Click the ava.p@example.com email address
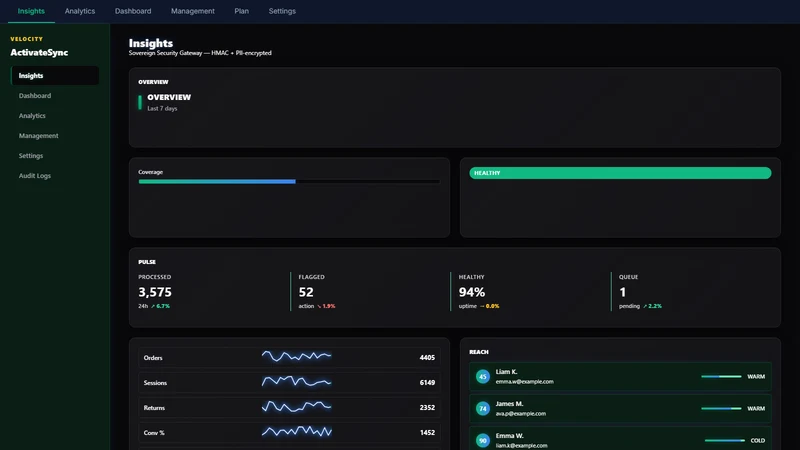Screen dimensions: 800x450 pyautogui.click(x=520, y=414)
